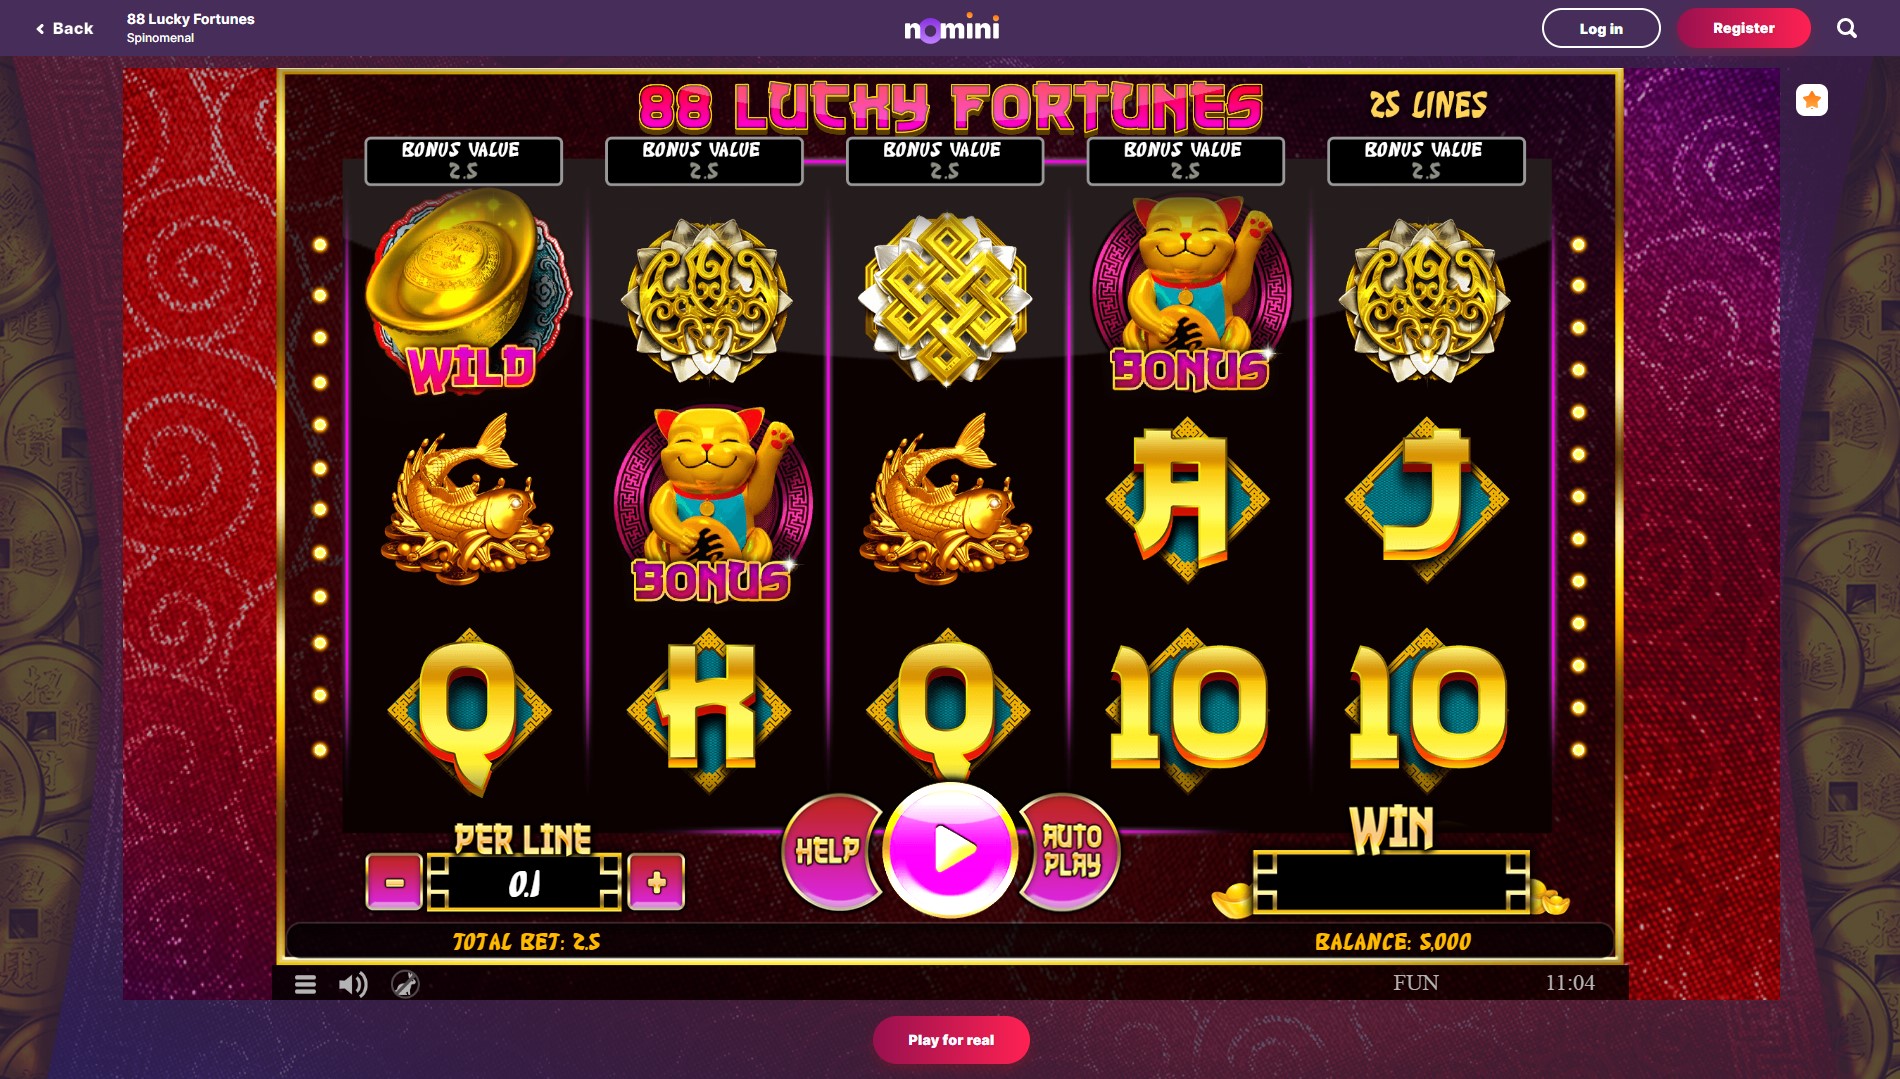The width and height of the screenshot is (1900, 1079).
Task: Click the Log in button
Action: [x=1601, y=28]
